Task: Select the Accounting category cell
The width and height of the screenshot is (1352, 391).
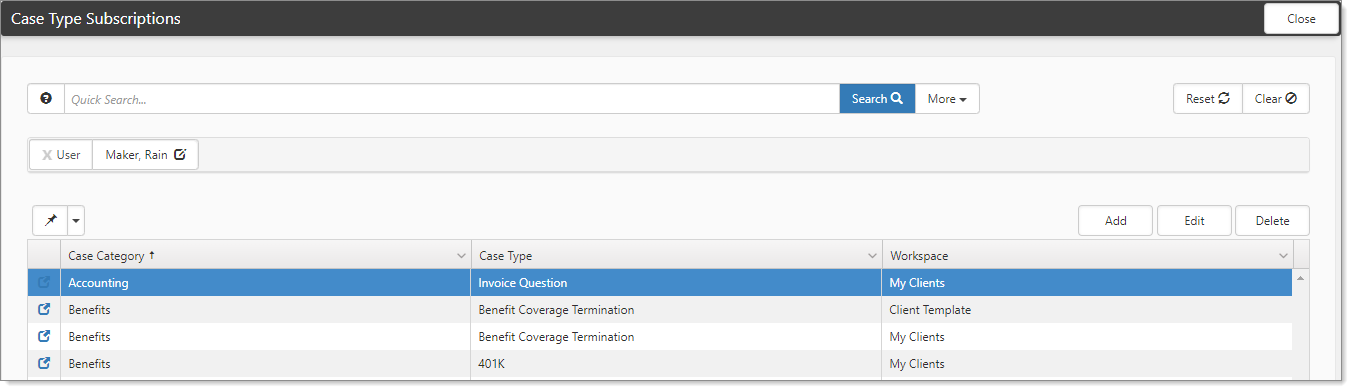Action: [x=266, y=283]
